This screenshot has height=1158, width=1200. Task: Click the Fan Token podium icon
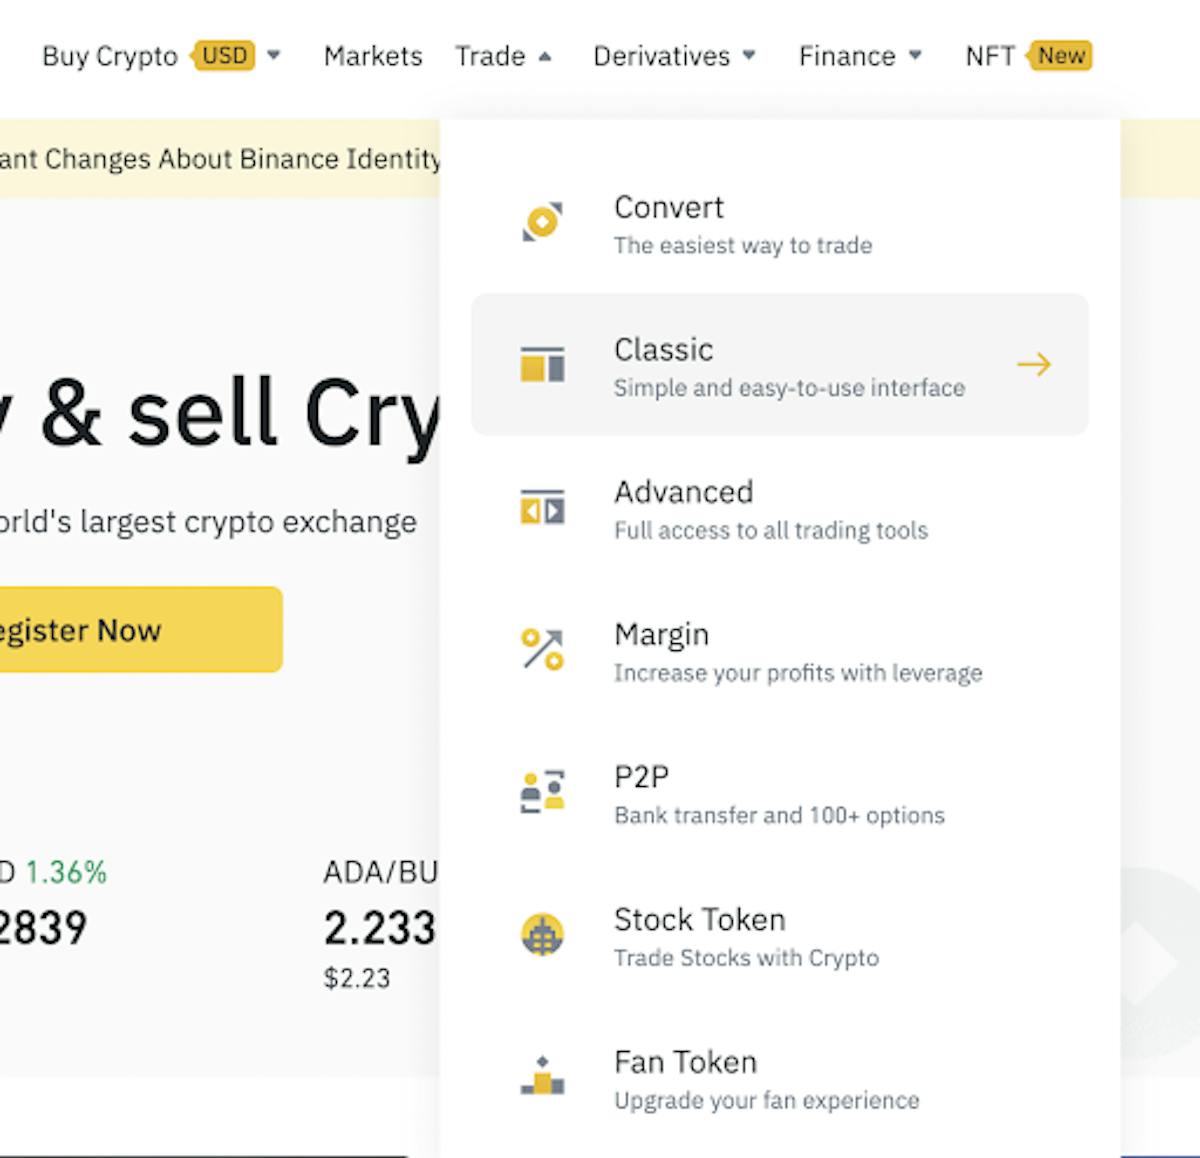(543, 1076)
